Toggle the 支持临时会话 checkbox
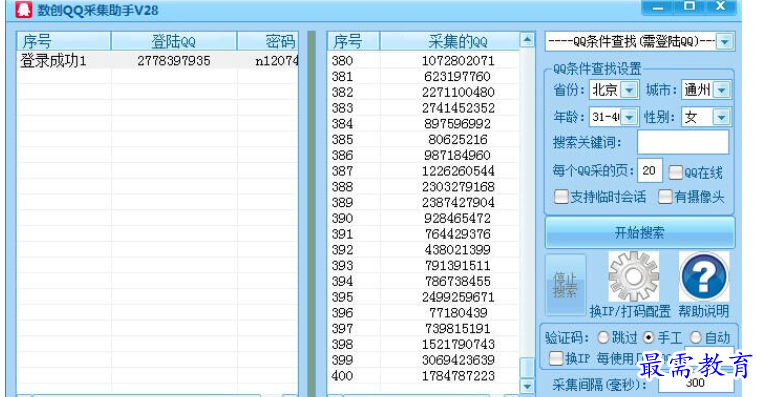The height and width of the screenshot is (397, 761). (561, 197)
